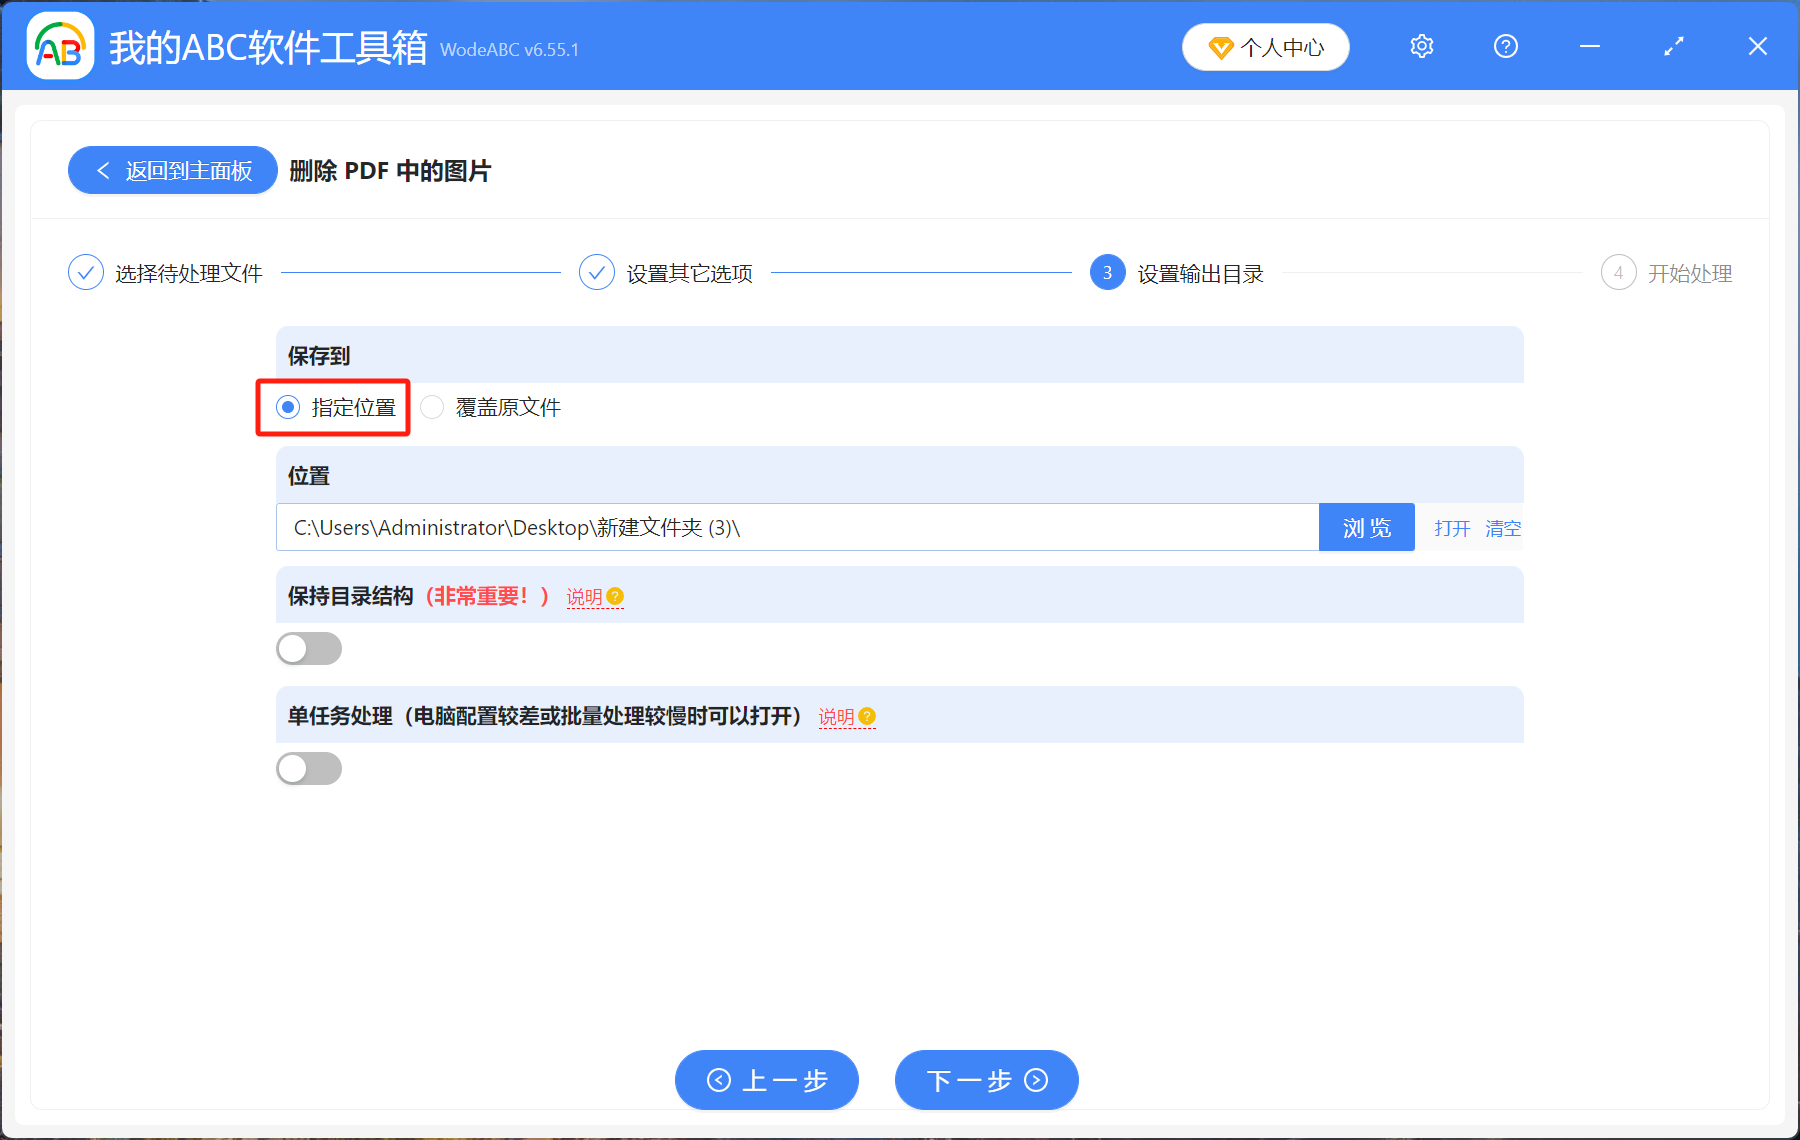Click the 打开 link next to 浏览
The width and height of the screenshot is (1800, 1140).
coord(1451,528)
